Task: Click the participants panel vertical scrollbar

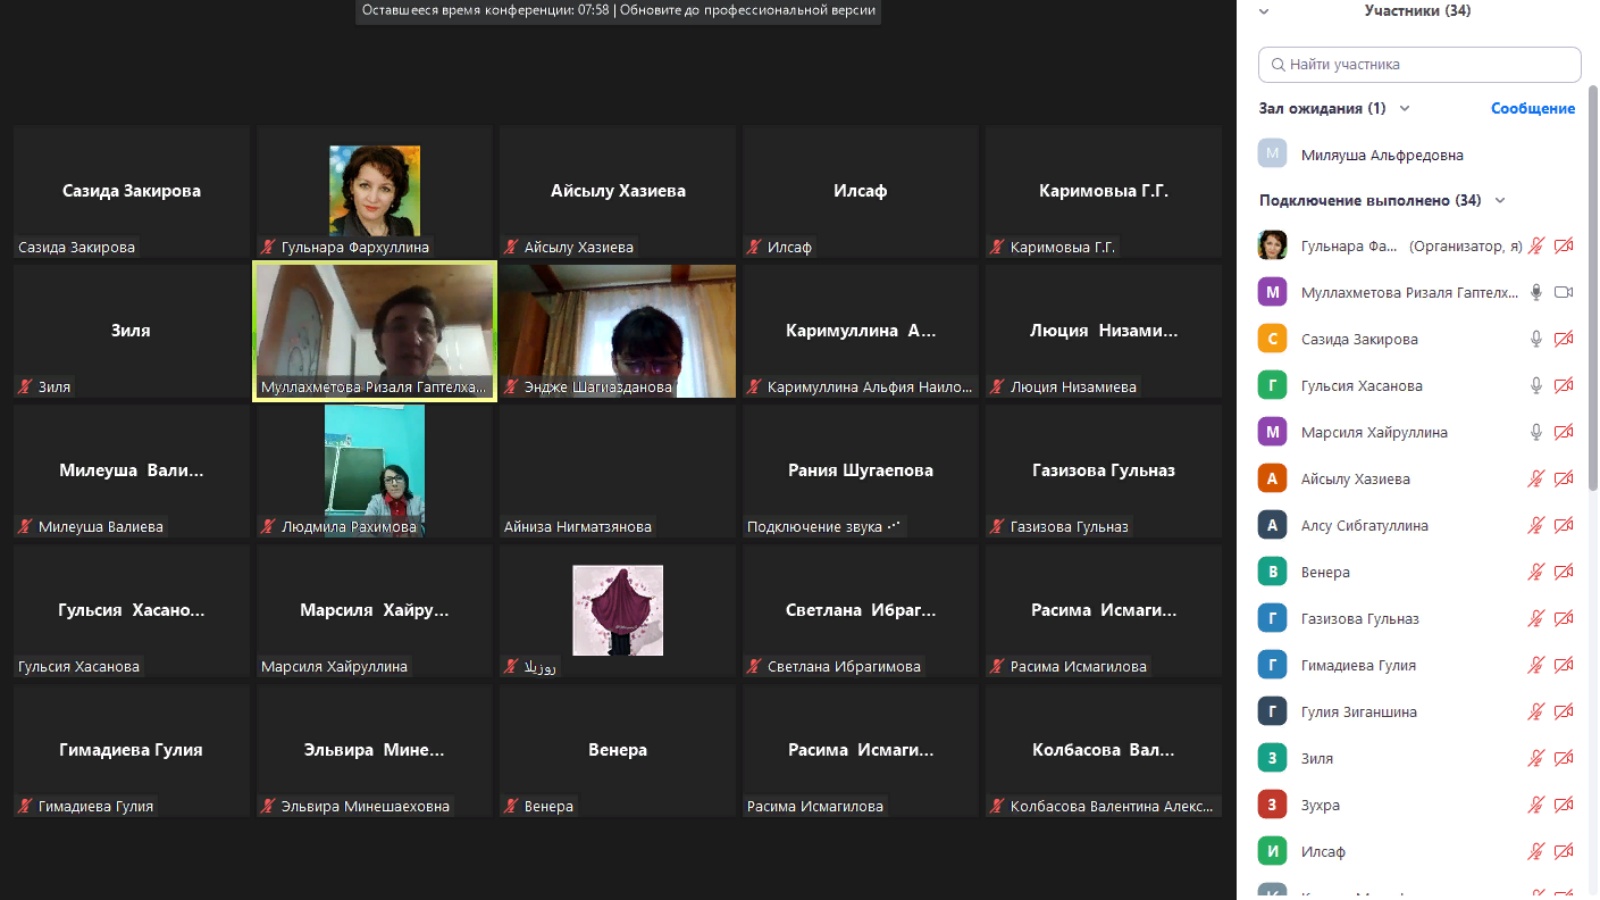Action: (1593, 290)
